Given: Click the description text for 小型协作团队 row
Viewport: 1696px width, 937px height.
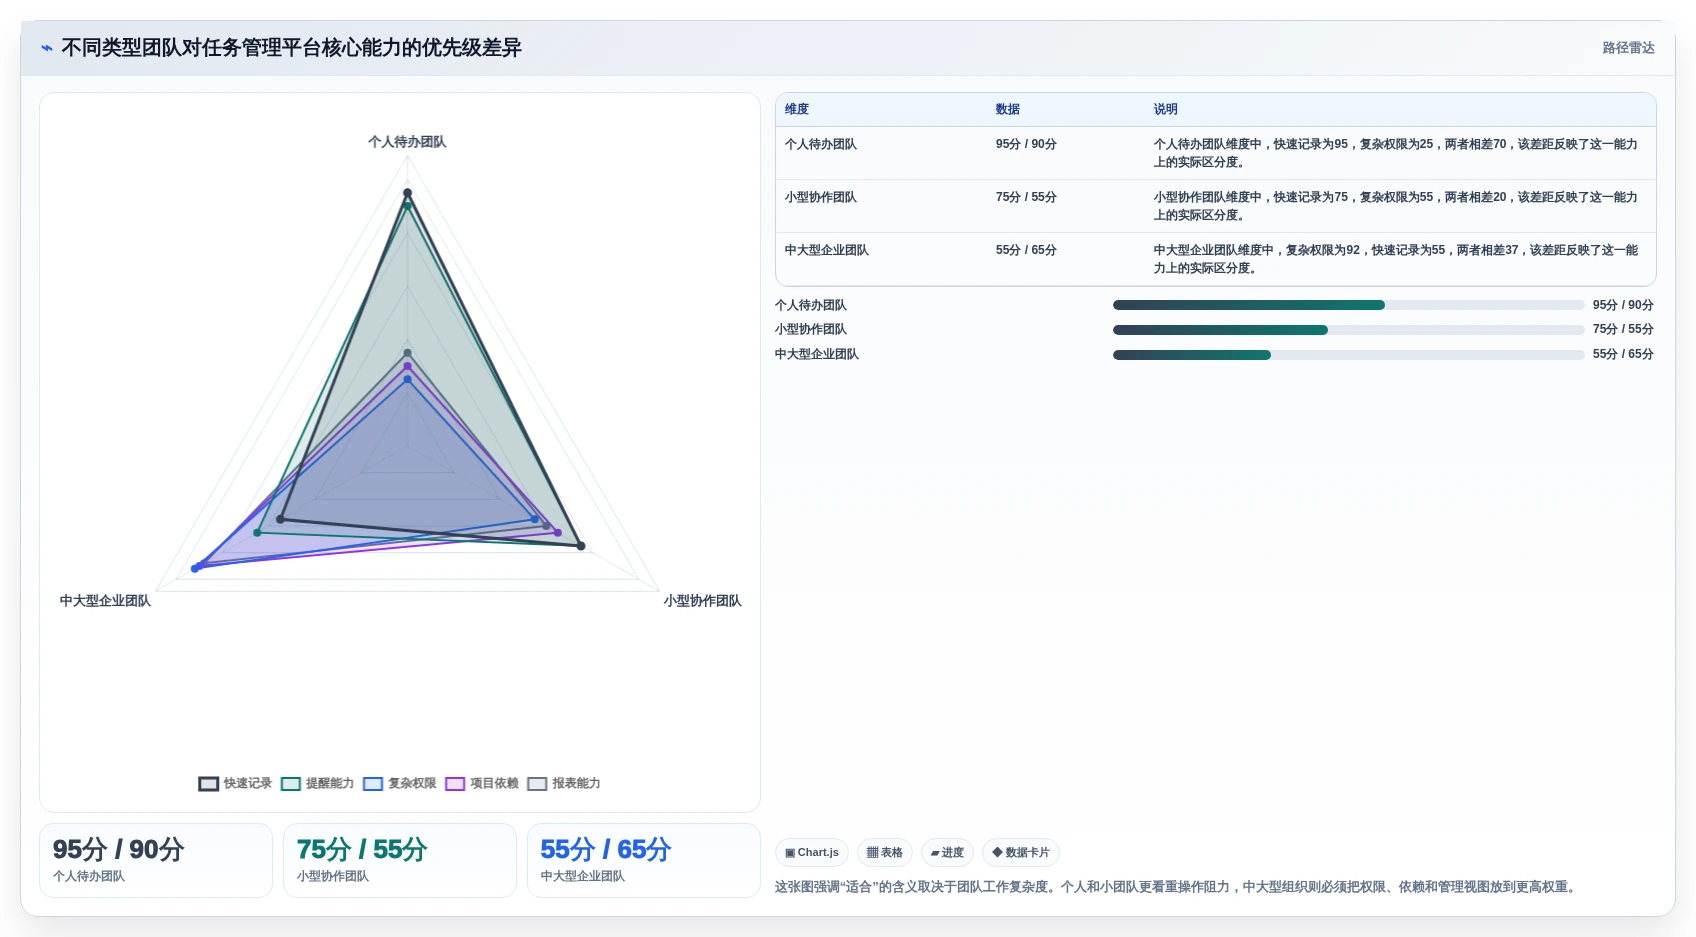Looking at the screenshot, I should click(1396, 206).
